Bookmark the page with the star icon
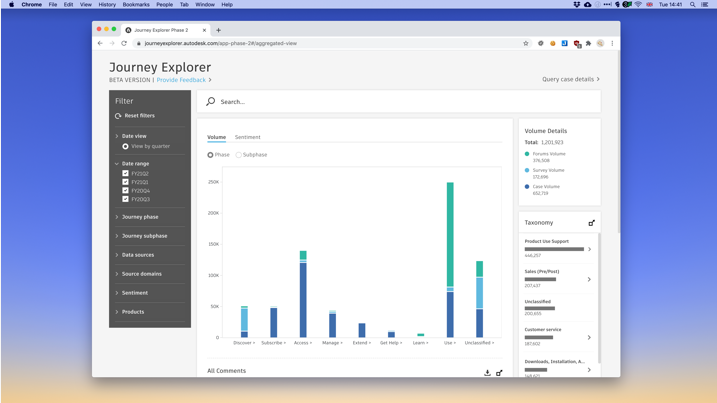Screen dimensions: 717x403 point(526,43)
